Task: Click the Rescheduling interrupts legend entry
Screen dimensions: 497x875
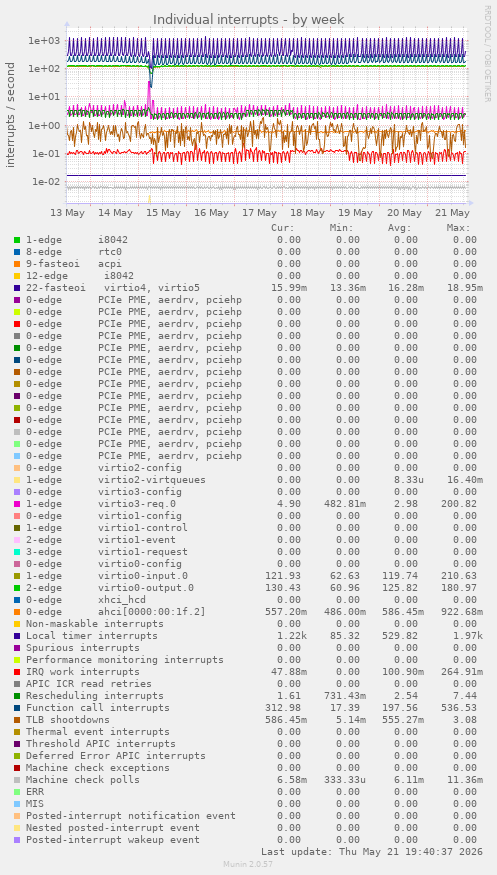Action: click(95, 696)
